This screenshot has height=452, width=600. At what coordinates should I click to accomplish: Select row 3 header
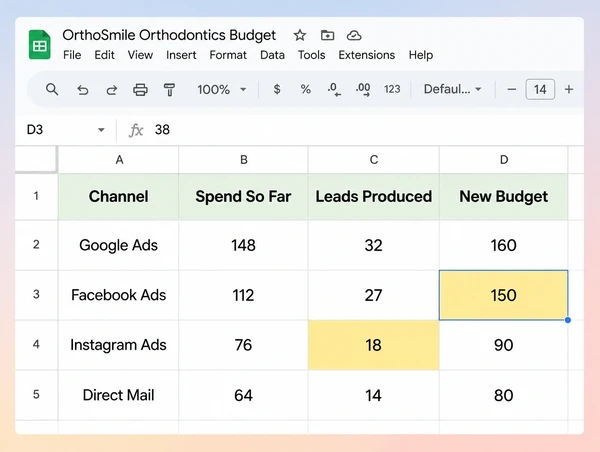tap(36, 295)
